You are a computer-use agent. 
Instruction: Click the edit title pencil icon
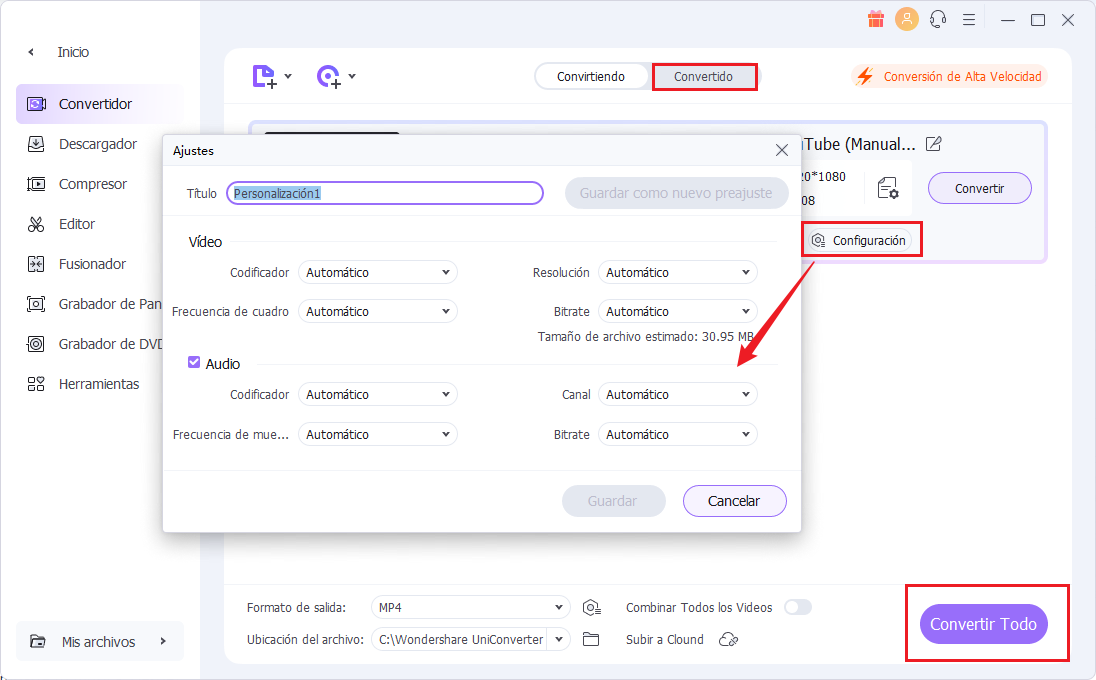933,144
